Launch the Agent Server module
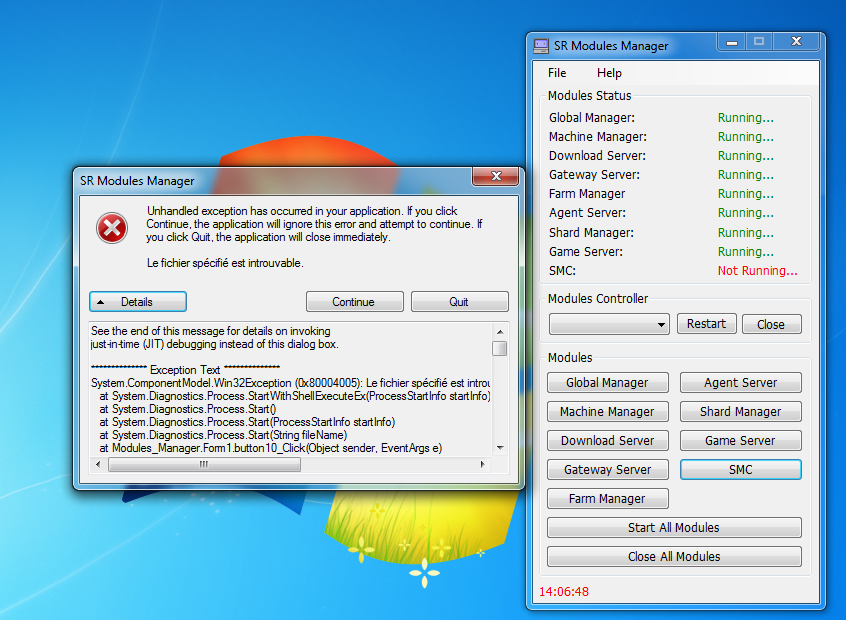 click(740, 382)
